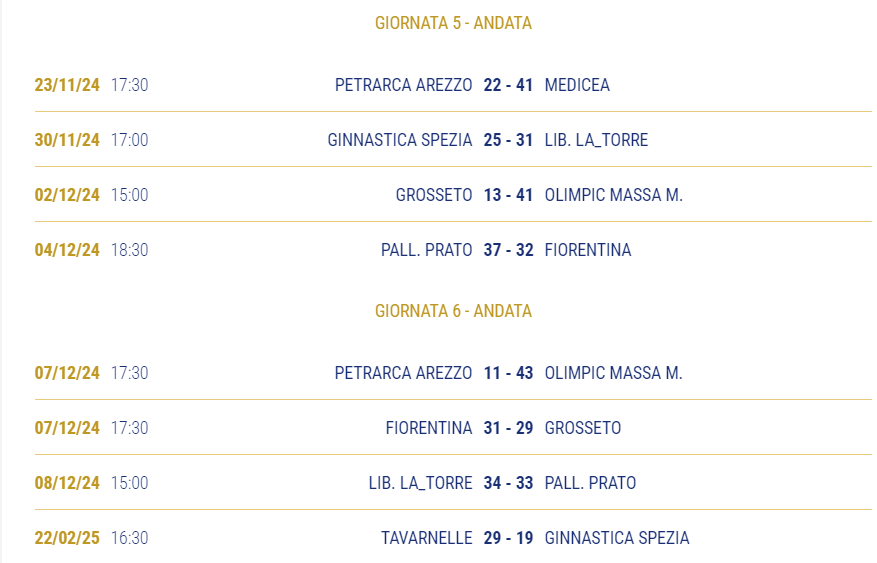Click the 22/02/25 match date
Screen dimensions: 877x563
point(67,538)
